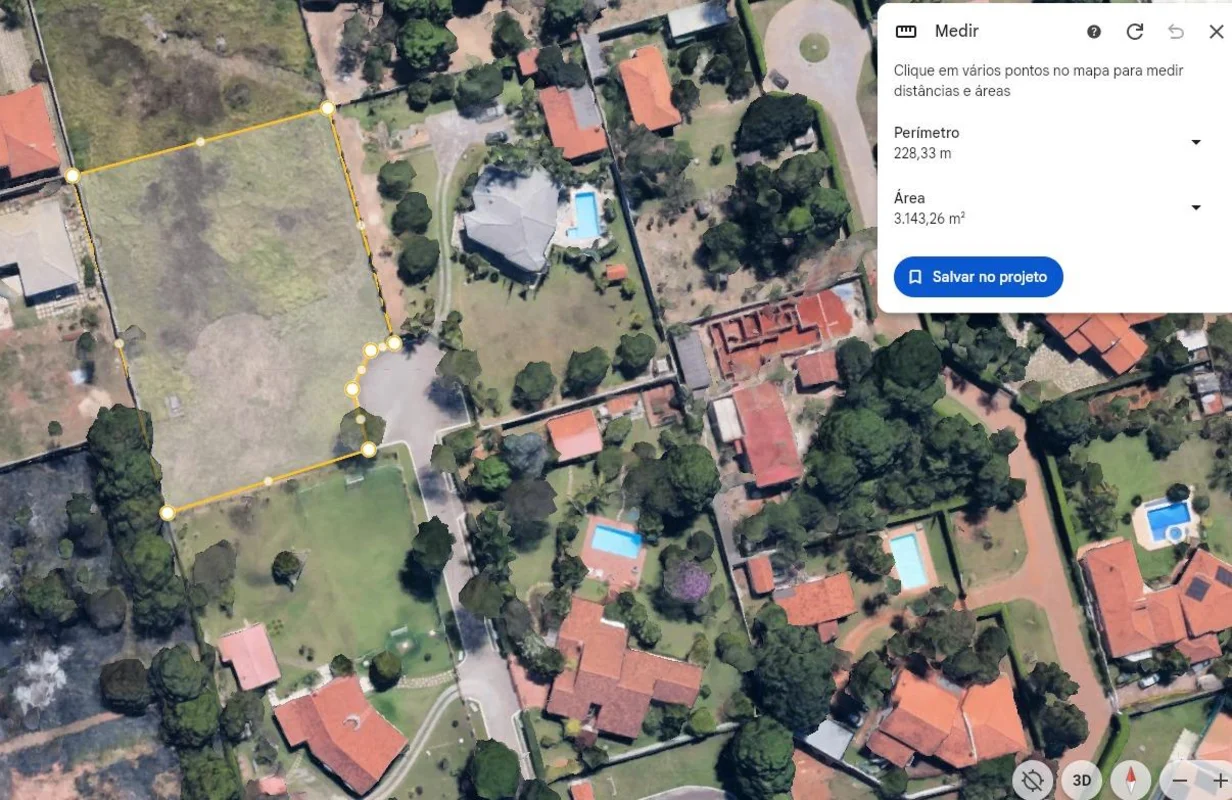
Task: Click the midpoint handle on the top edge
Action: (200, 142)
